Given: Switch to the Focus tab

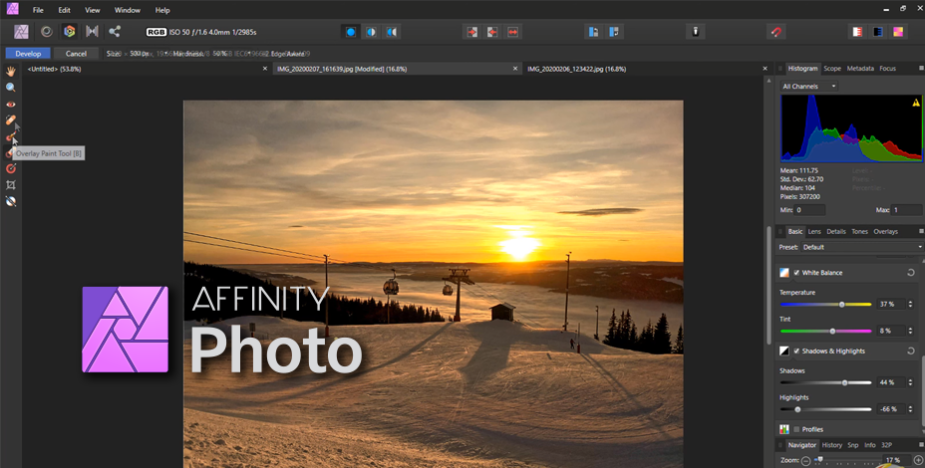Looking at the screenshot, I should (x=887, y=68).
